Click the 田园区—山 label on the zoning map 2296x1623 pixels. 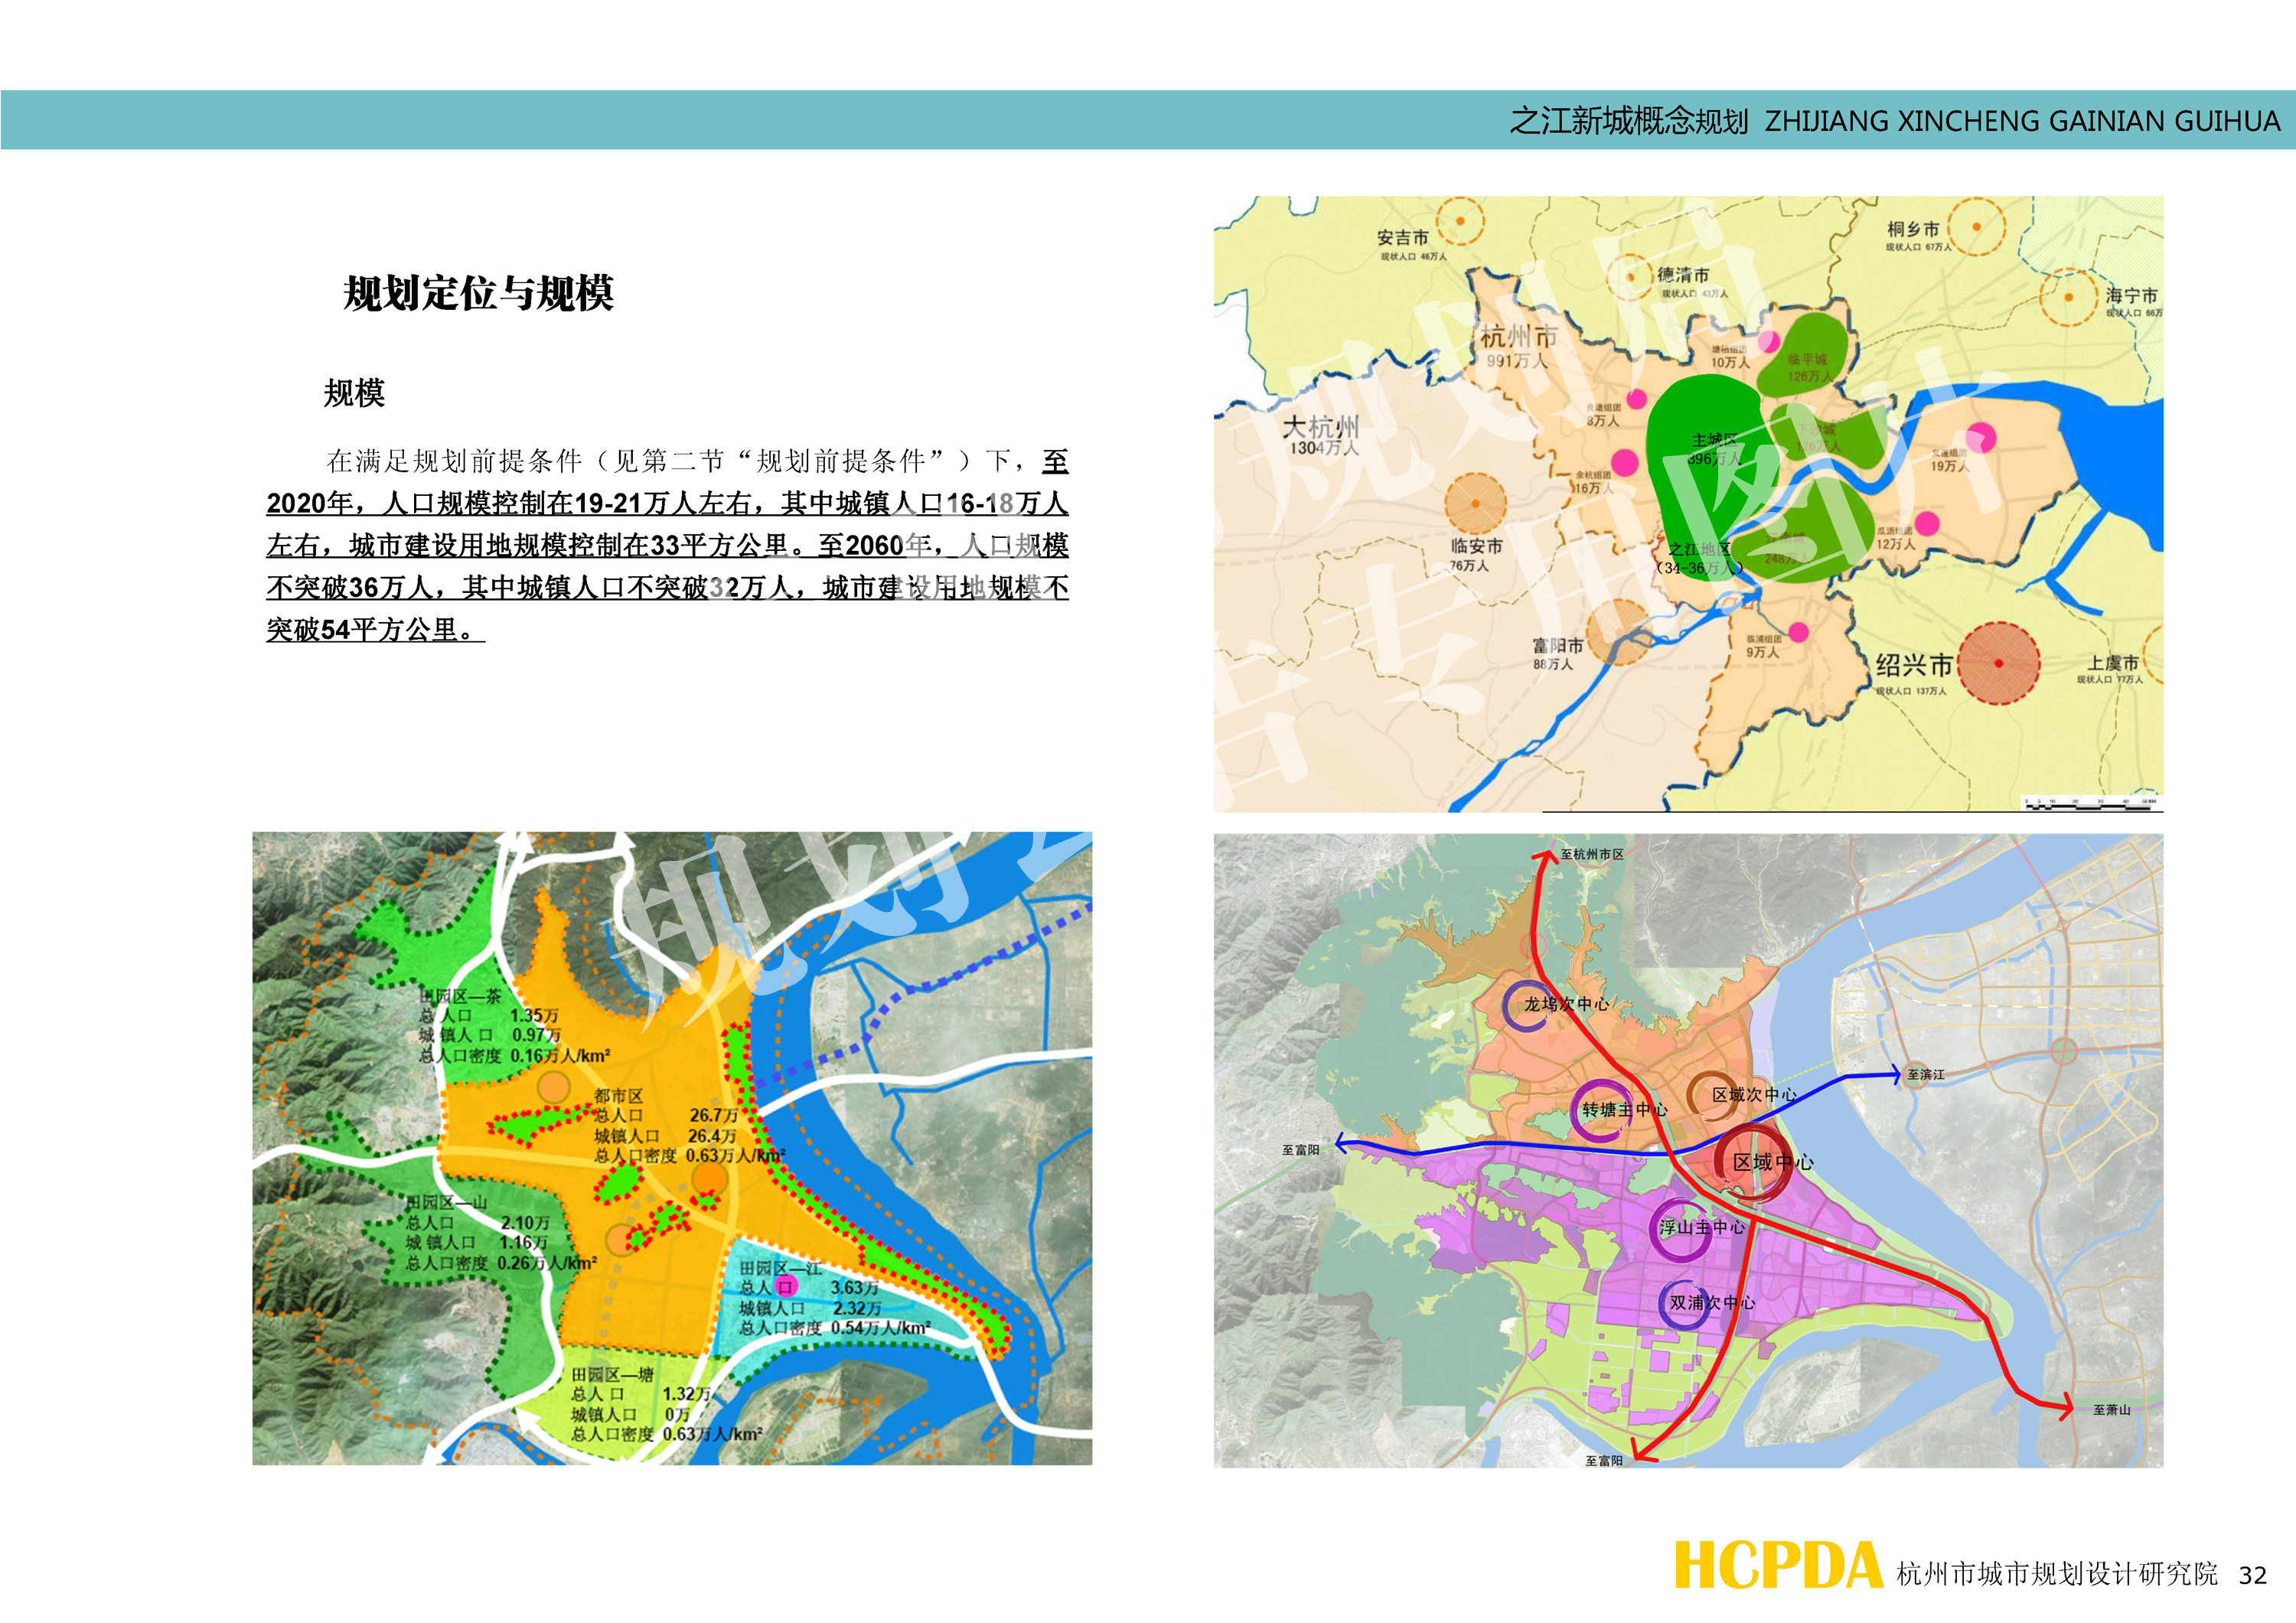tap(446, 1203)
